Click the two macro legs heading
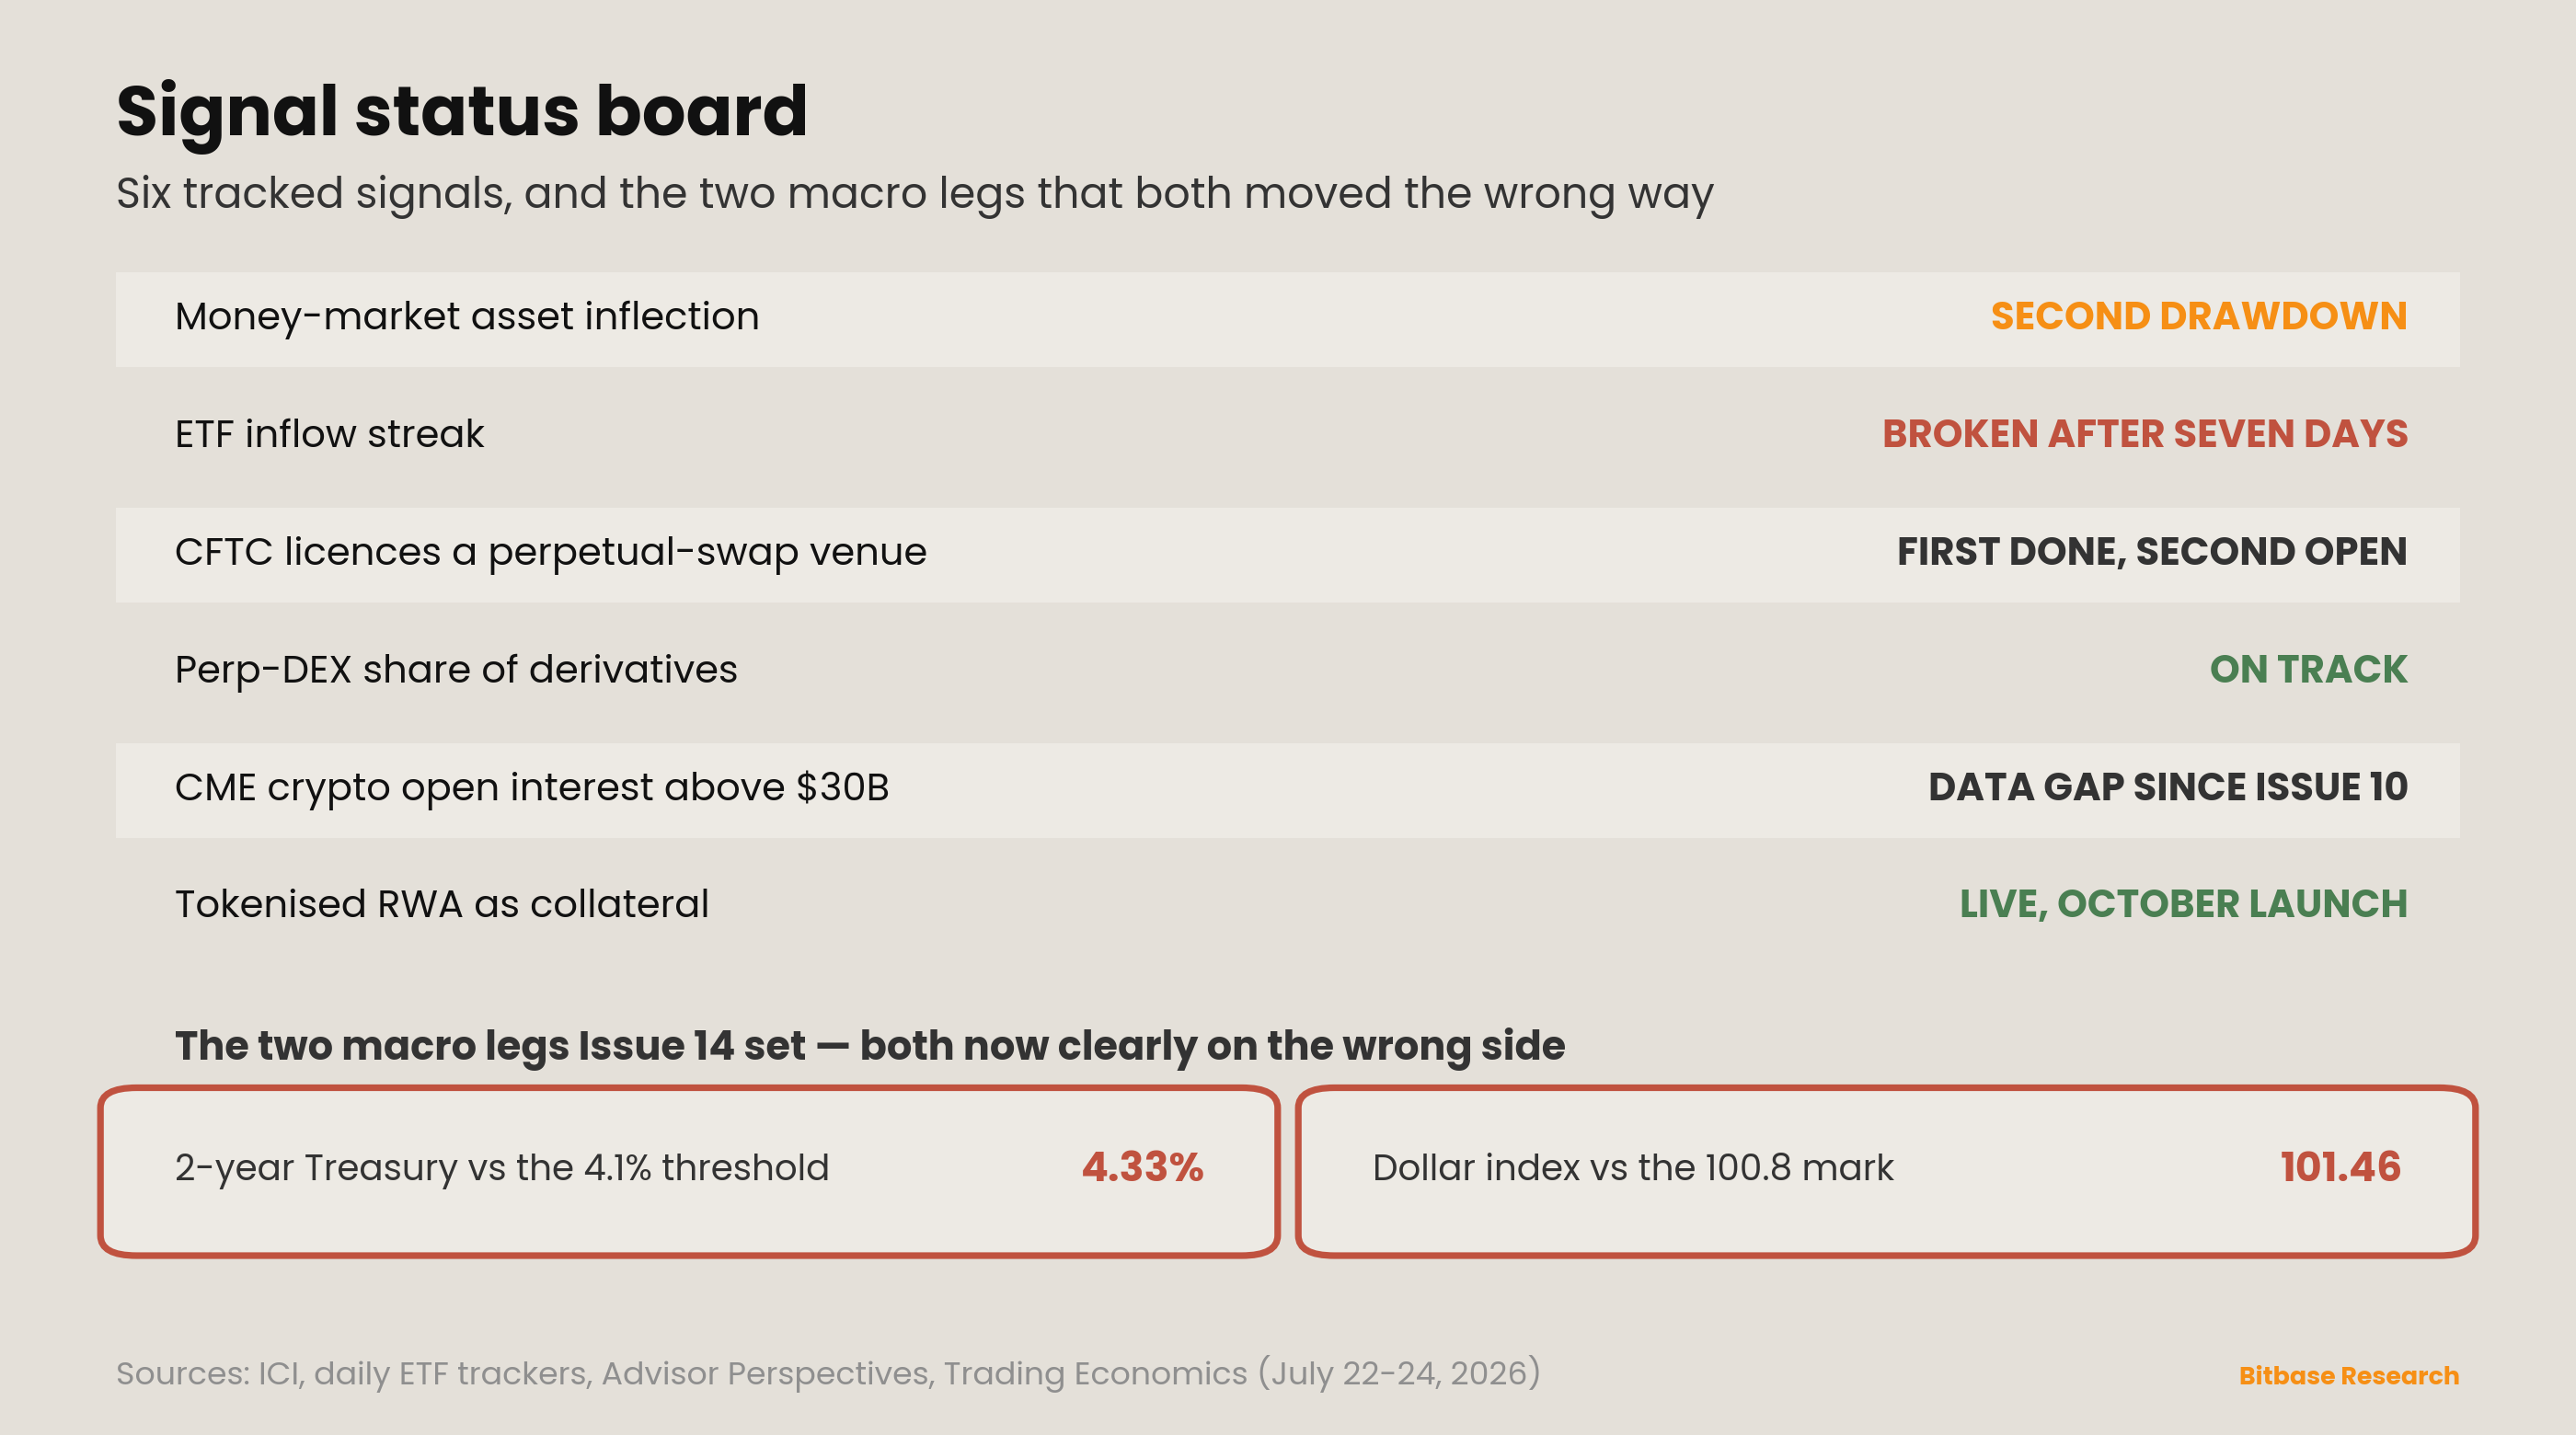Screen dimensions: 2576x1435 coord(869,1046)
